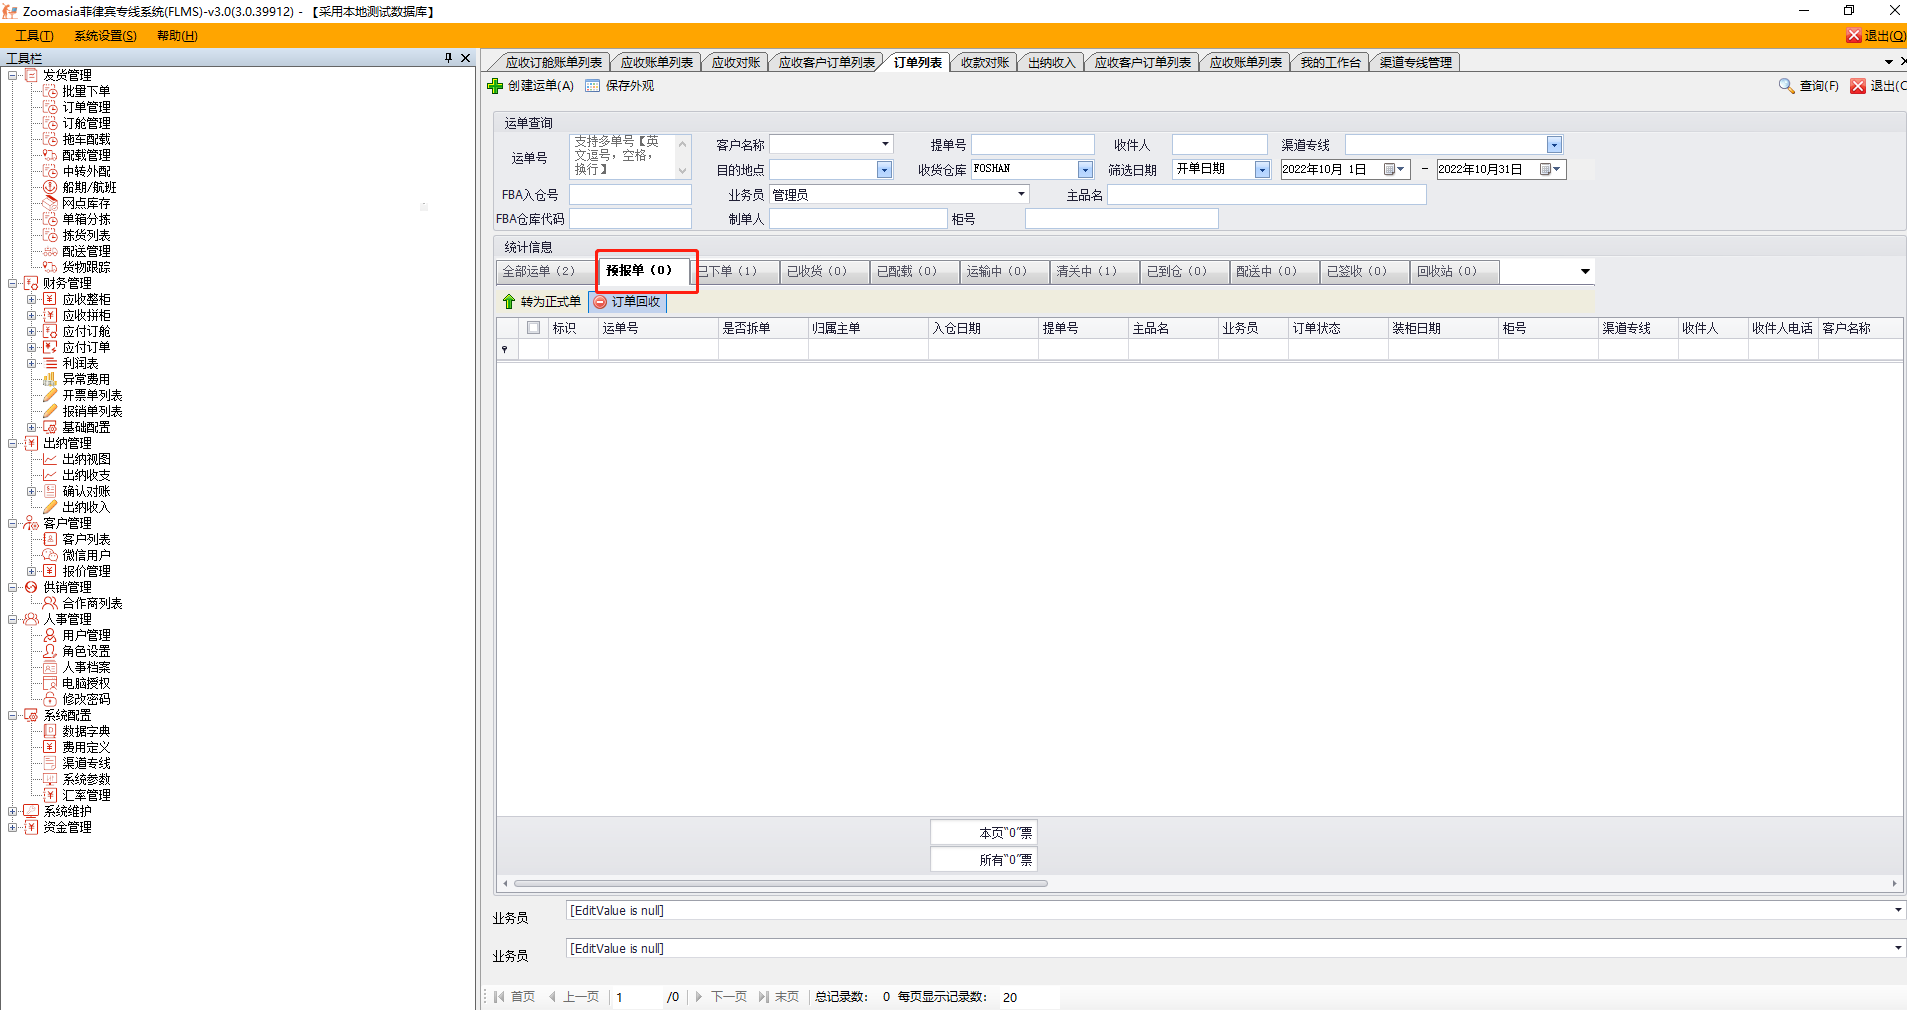Open 订单管理 in the sidebar tree

86,107
